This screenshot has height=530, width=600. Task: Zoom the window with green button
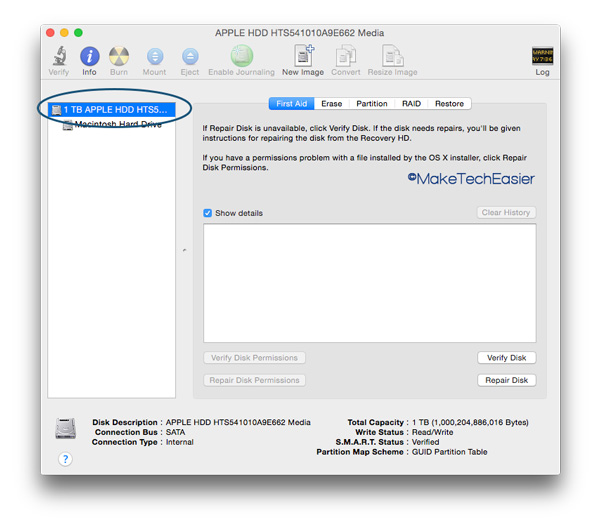[x=78, y=33]
